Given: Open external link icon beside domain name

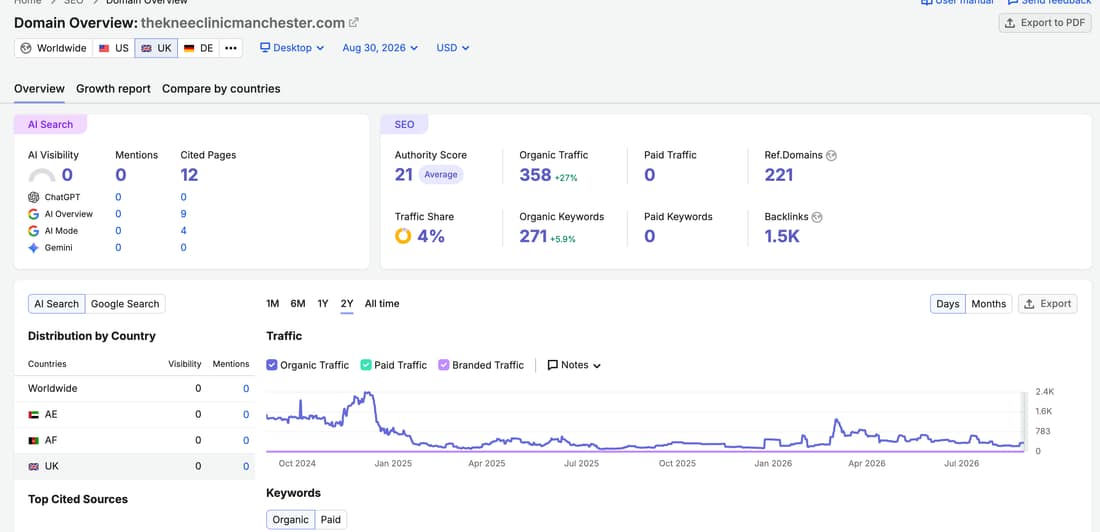Looking at the screenshot, I should coord(354,22).
